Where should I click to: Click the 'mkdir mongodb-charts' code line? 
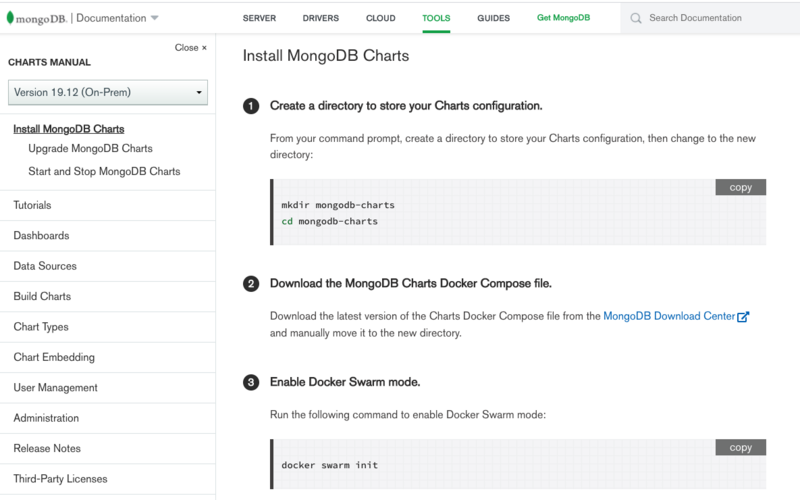pyautogui.click(x=338, y=205)
